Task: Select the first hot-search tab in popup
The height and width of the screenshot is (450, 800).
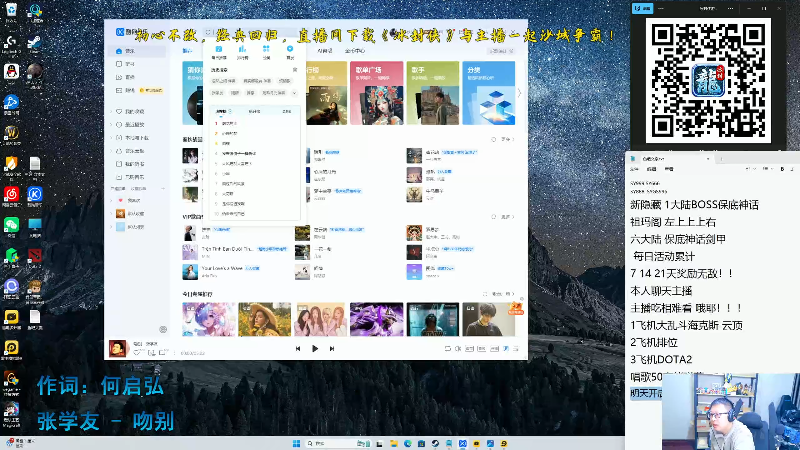Action: [x=222, y=111]
